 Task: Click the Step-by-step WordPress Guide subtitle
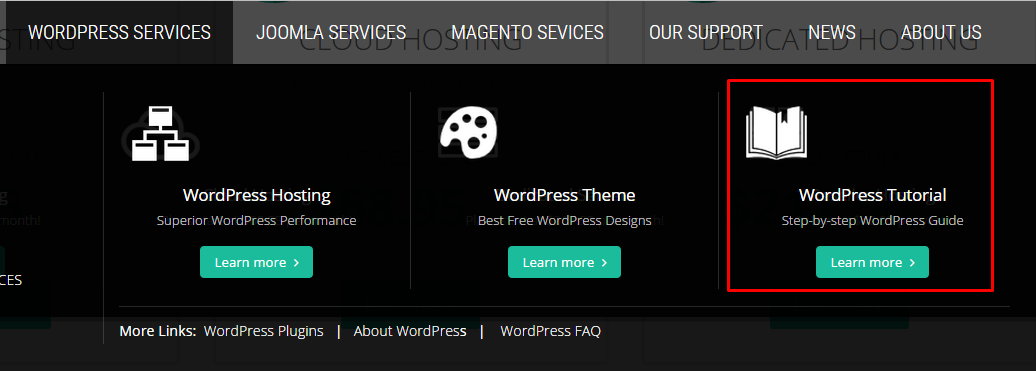coord(872,220)
